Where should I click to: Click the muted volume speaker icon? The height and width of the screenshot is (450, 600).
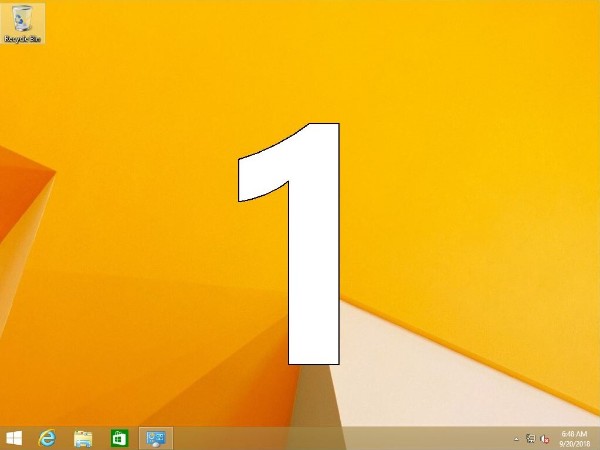545,439
